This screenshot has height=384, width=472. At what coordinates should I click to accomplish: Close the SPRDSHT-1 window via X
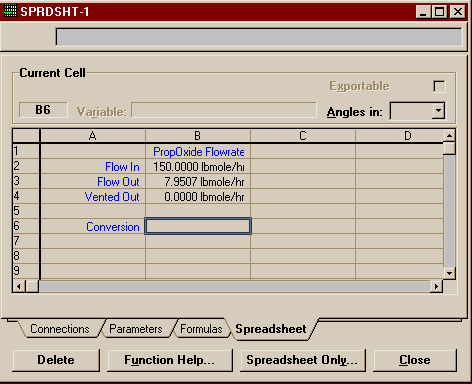[x=458, y=12]
